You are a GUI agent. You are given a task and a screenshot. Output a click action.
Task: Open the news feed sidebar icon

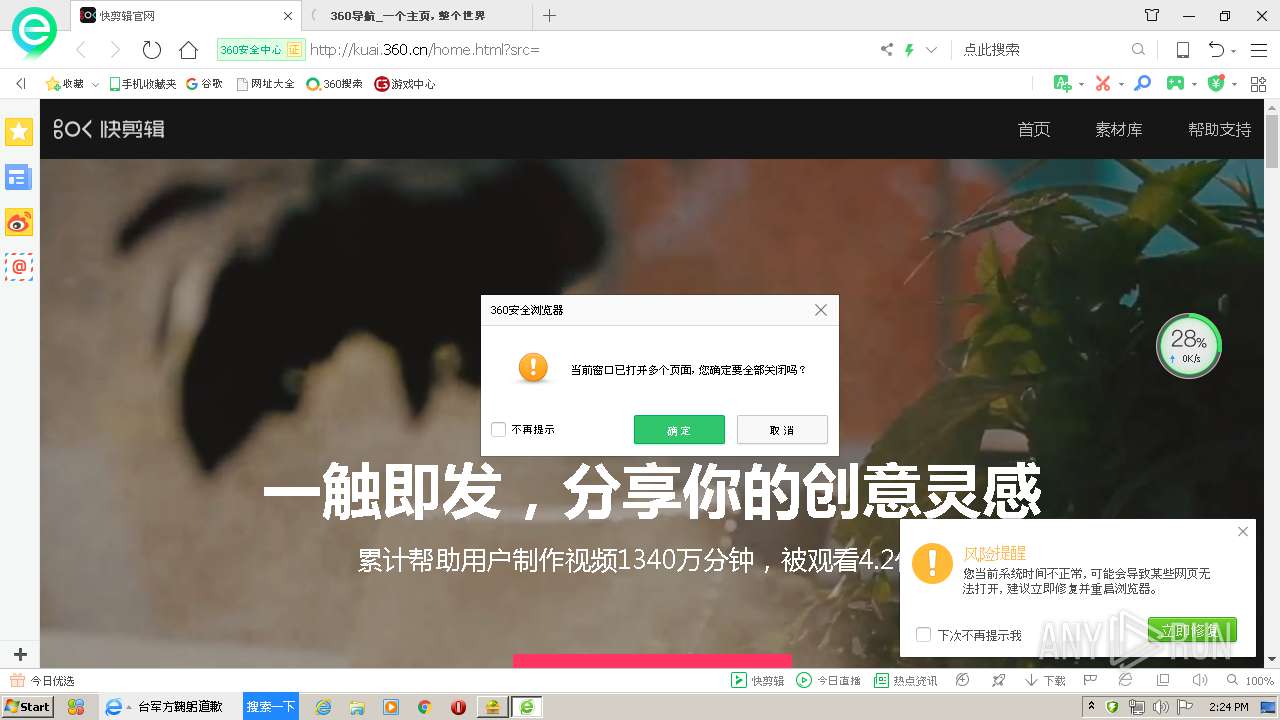coord(19,177)
